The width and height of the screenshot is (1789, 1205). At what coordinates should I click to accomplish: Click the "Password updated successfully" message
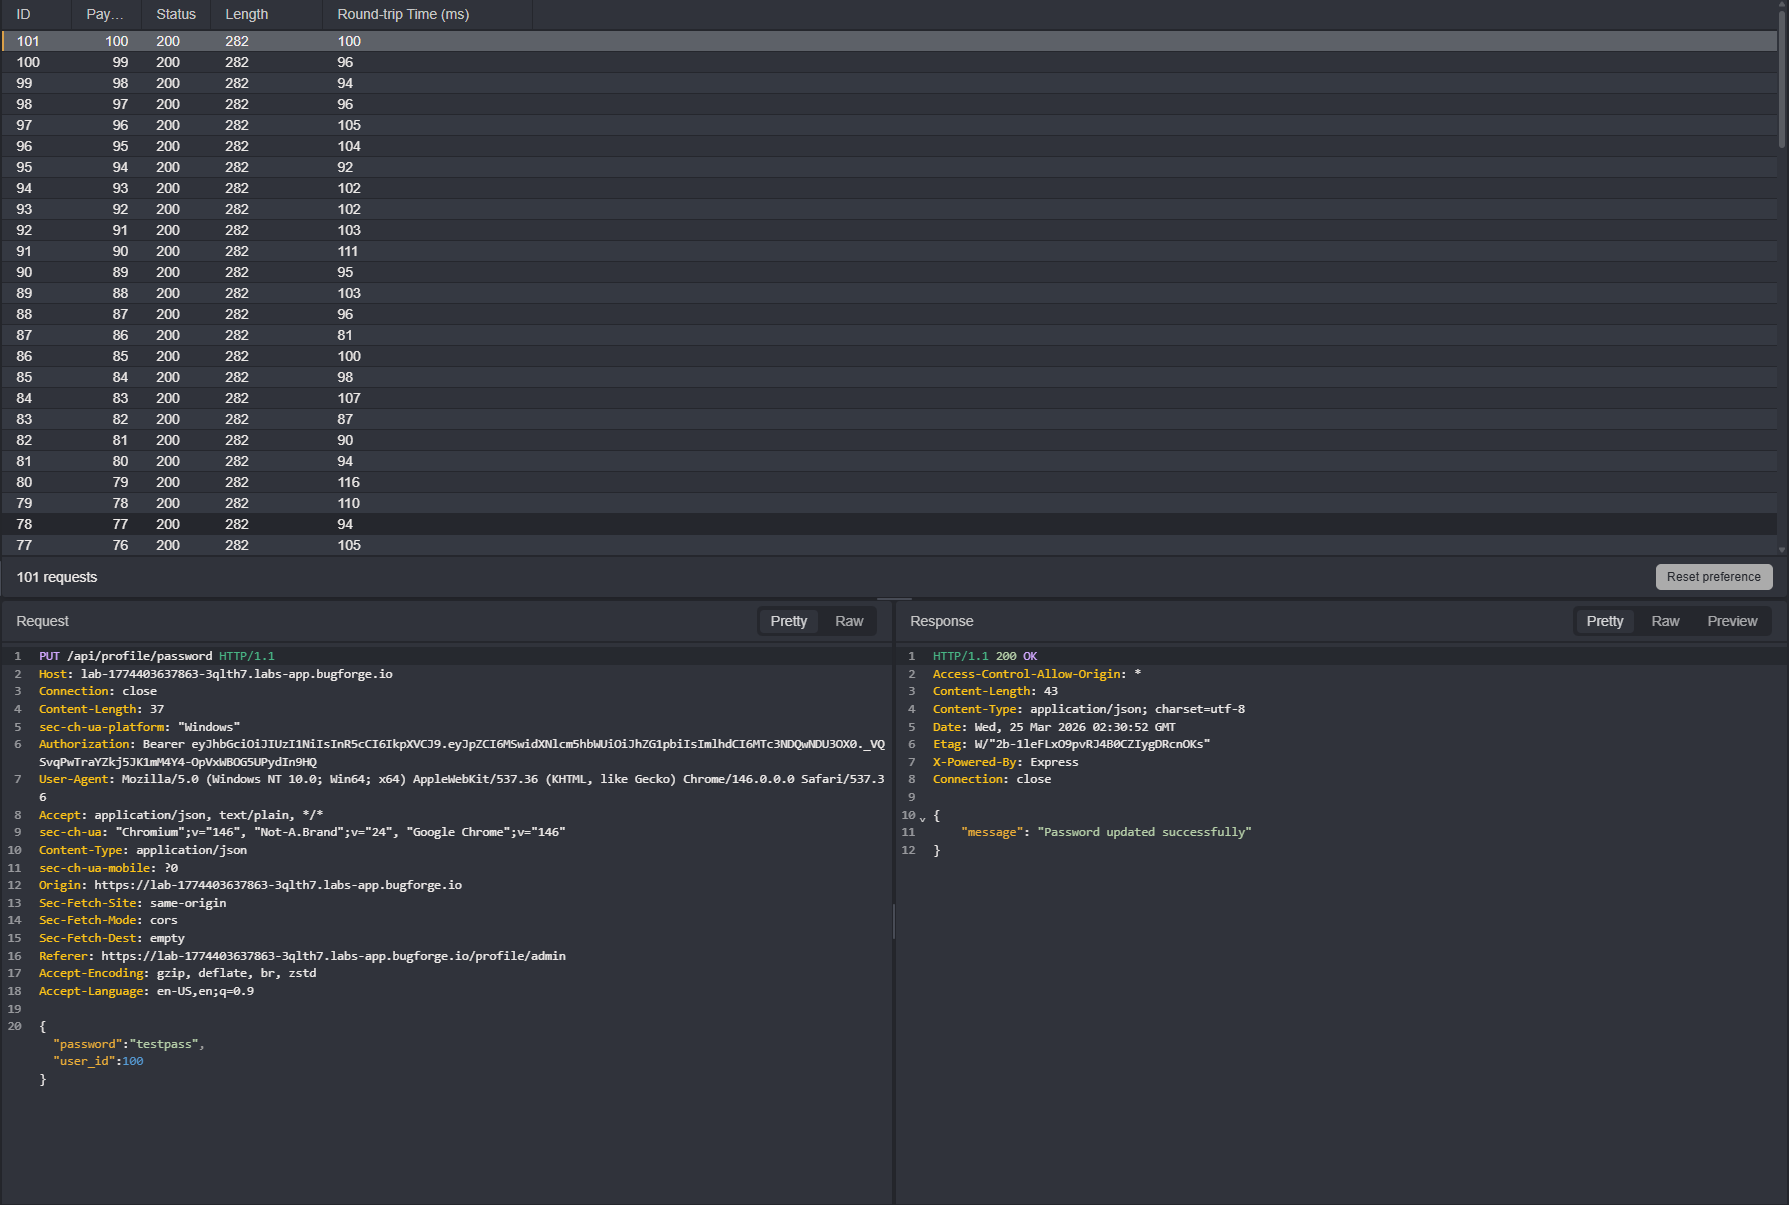coord(1144,832)
